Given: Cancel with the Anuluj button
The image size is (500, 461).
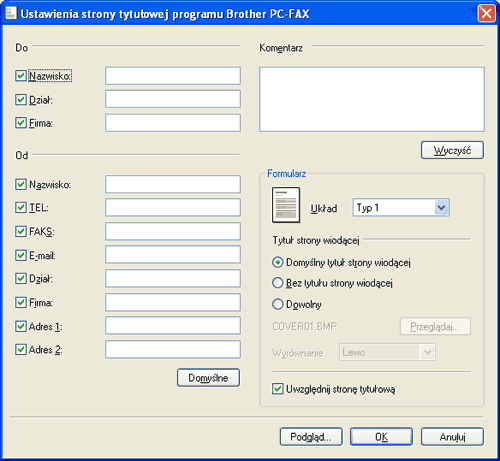Looking at the screenshot, I should (x=452, y=437).
